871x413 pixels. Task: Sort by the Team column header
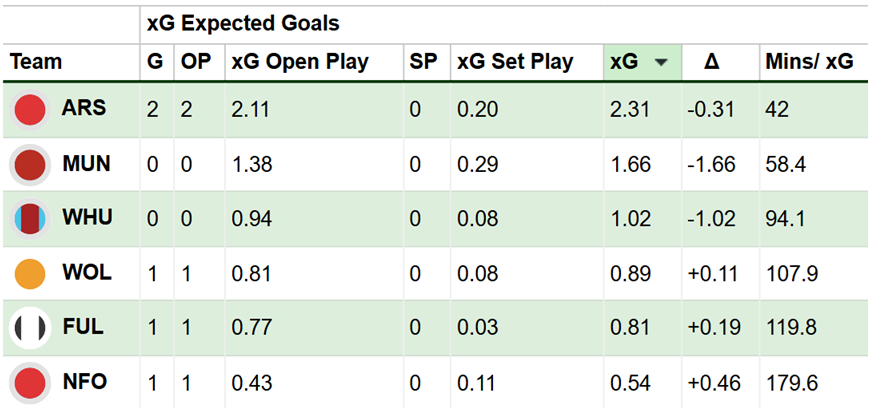36,62
